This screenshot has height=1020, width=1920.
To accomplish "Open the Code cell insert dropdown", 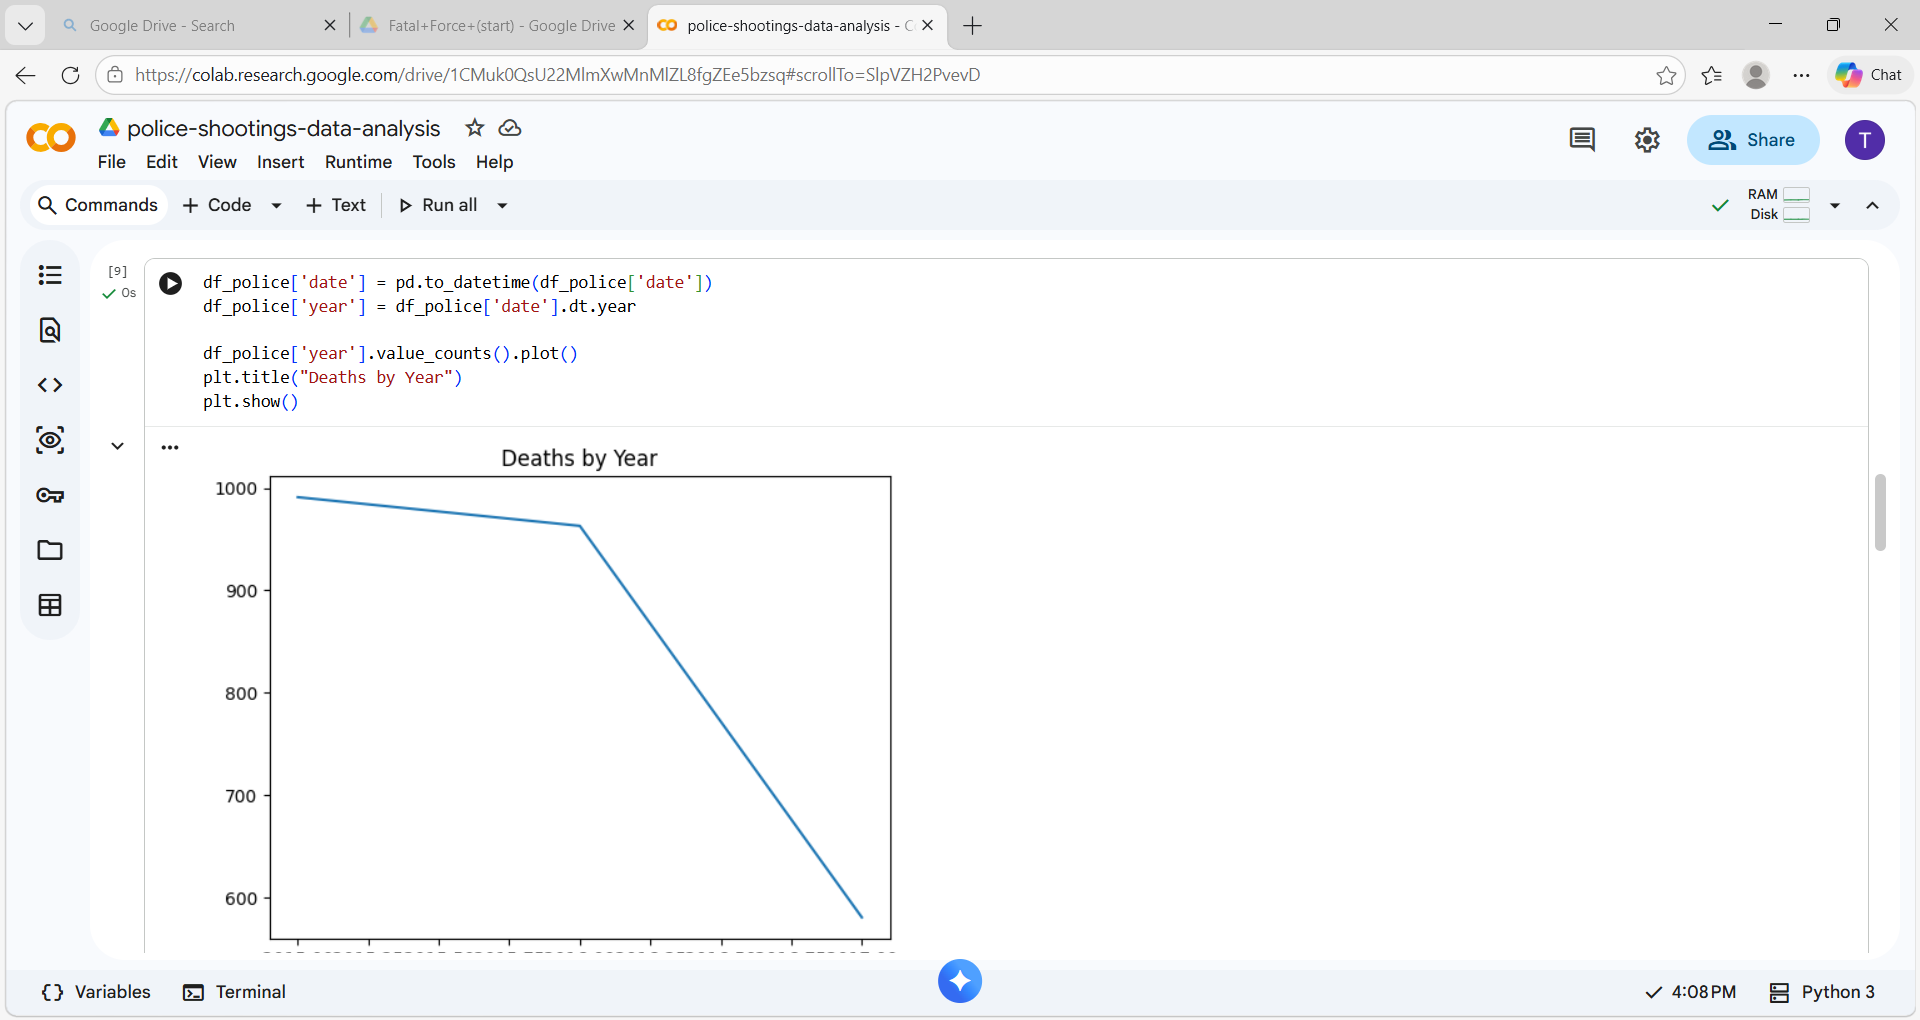I will pyautogui.click(x=276, y=205).
